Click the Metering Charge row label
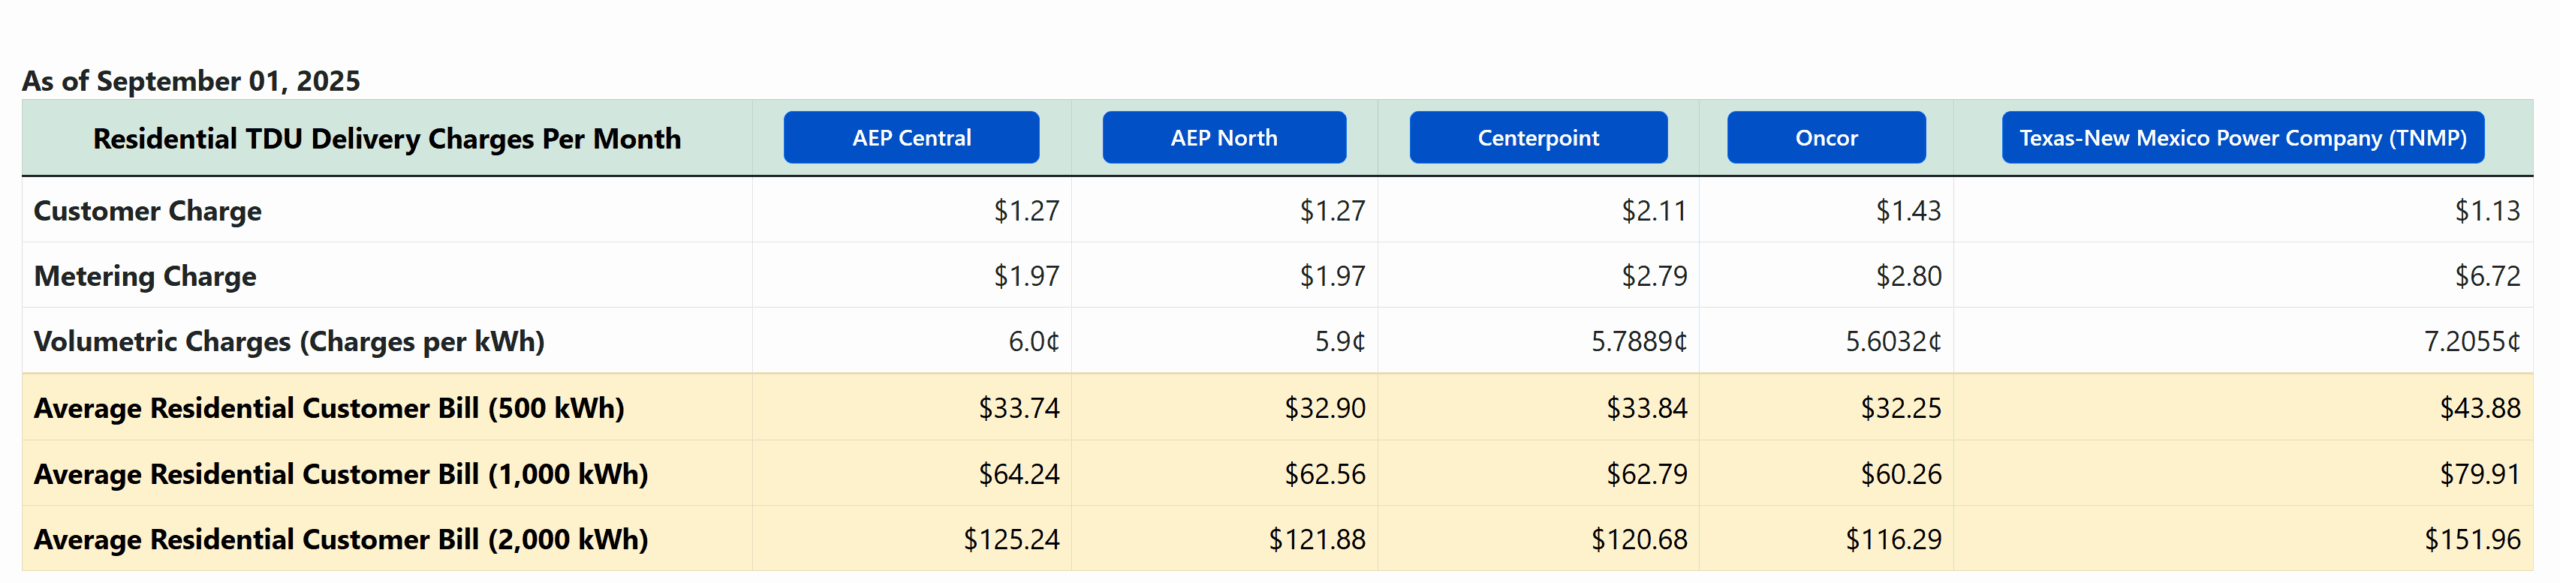Screen dimensions: 2560x583 [x=145, y=276]
